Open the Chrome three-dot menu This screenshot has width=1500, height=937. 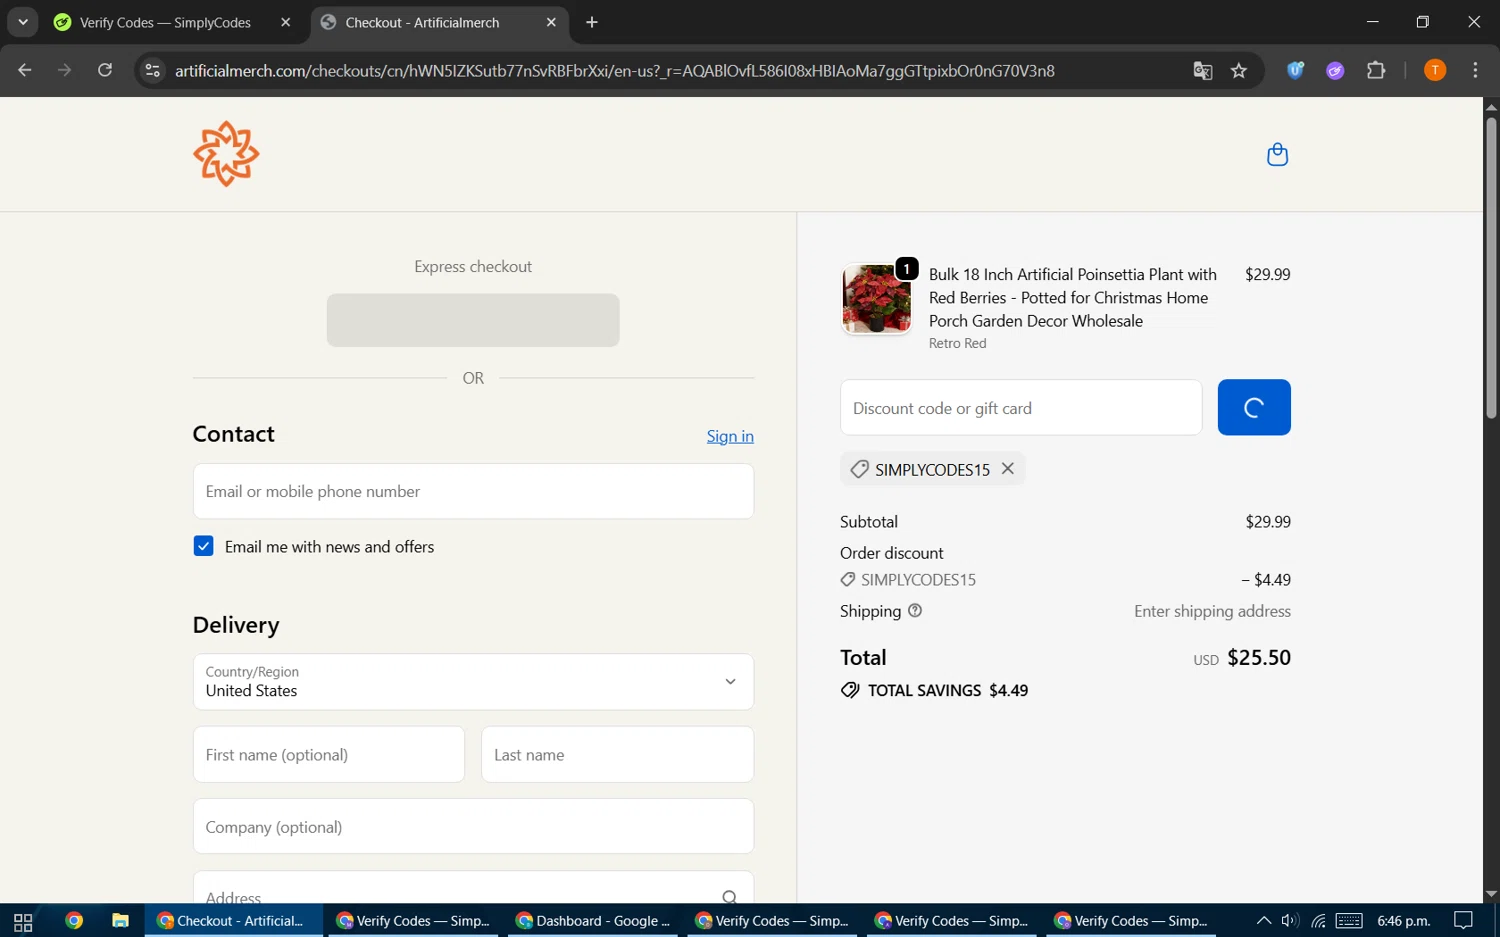1475,70
